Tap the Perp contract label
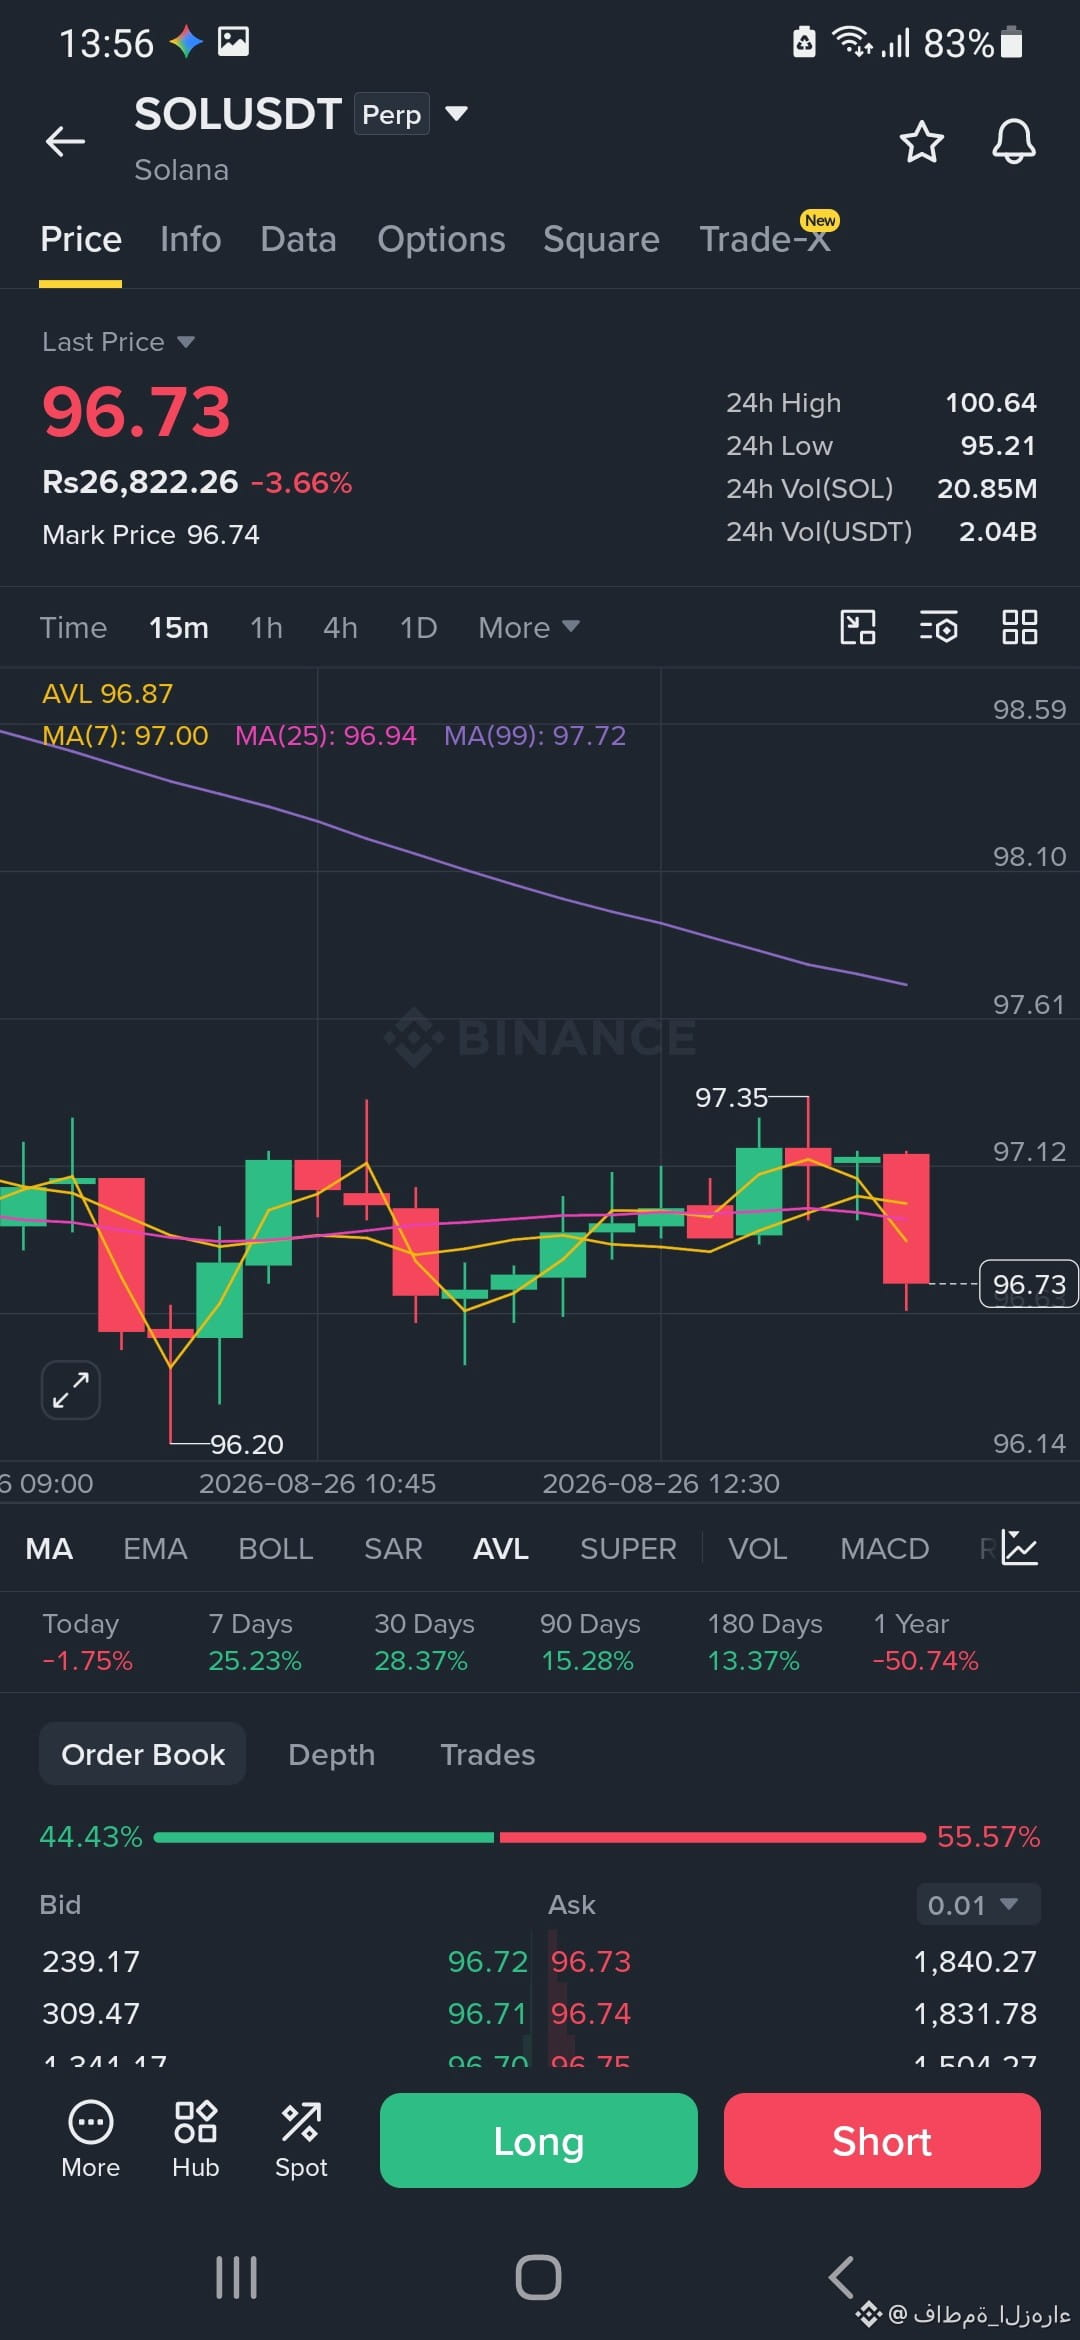Viewport: 1080px width, 2340px height. (x=392, y=114)
